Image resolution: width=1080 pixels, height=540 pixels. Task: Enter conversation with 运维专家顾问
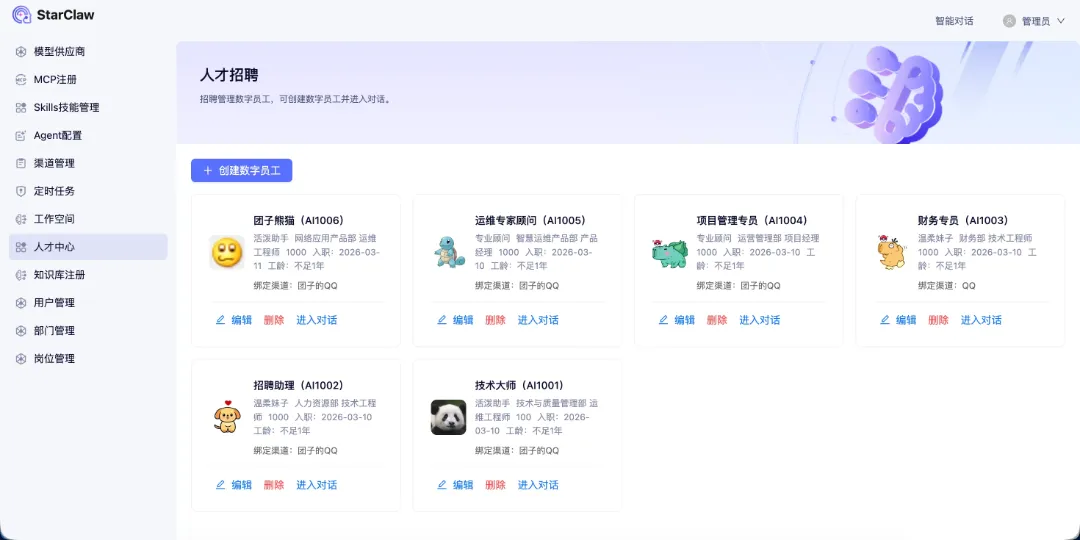point(538,320)
